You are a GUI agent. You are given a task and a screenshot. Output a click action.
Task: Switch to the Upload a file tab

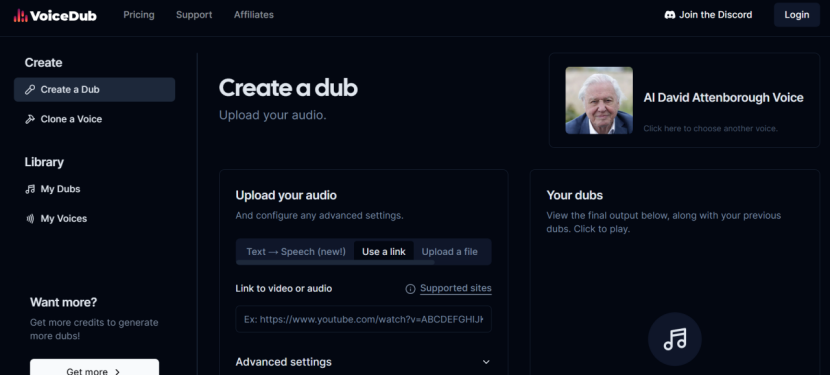tap(449, 252)
